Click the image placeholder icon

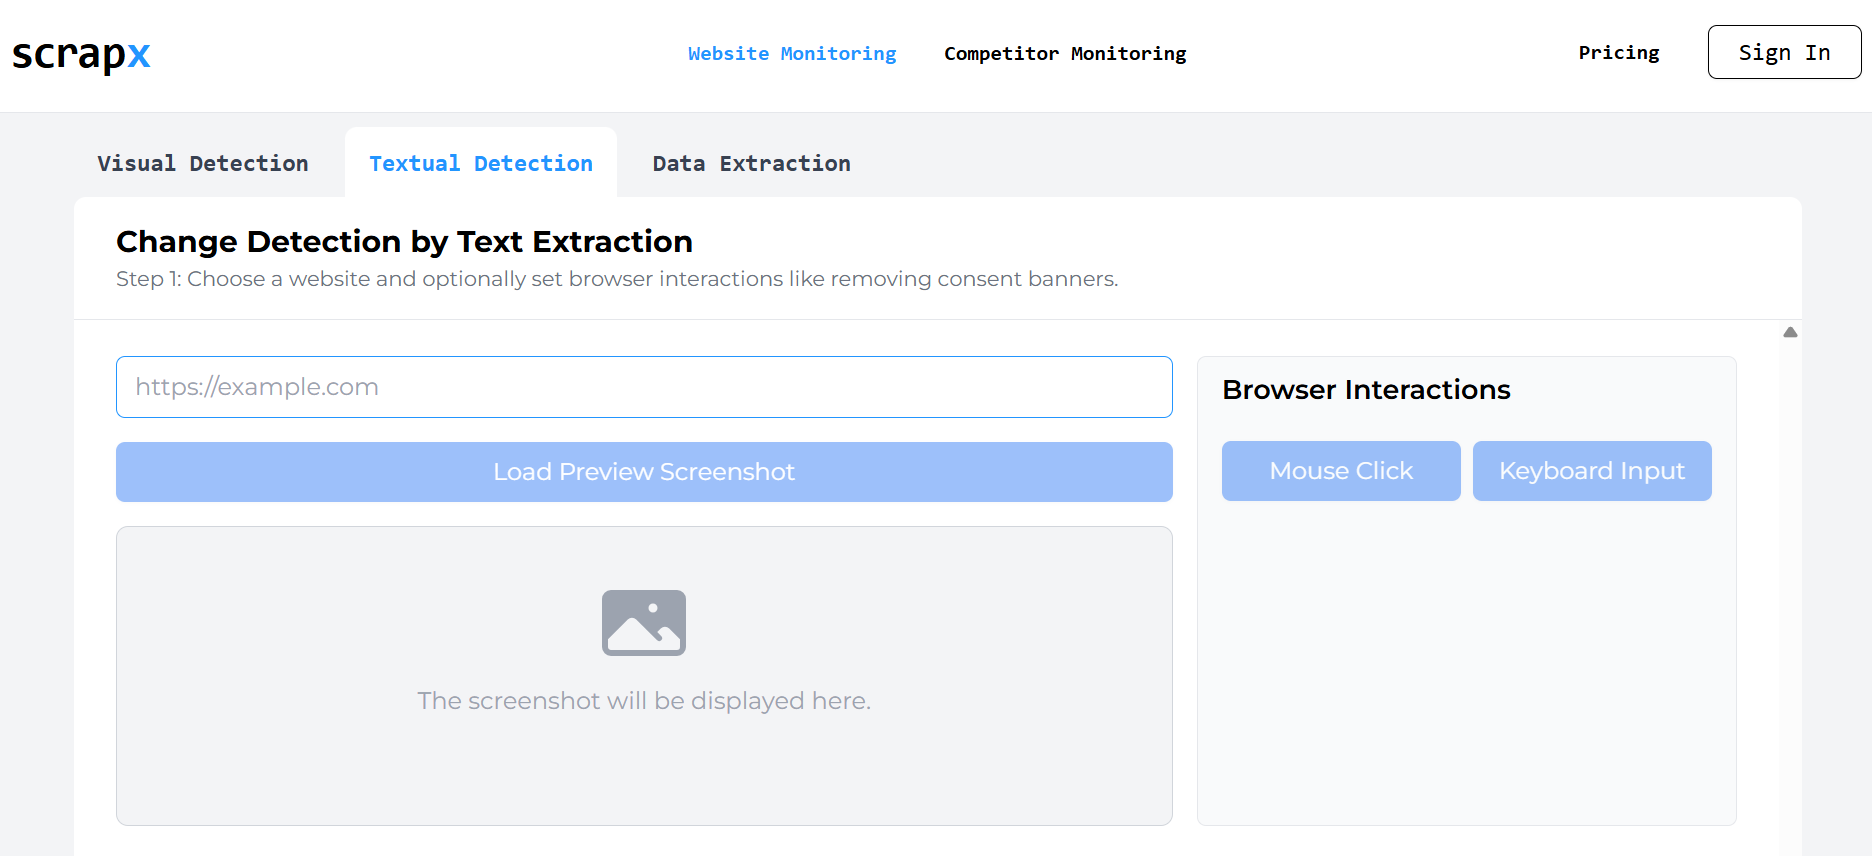[x=643, y=622]
